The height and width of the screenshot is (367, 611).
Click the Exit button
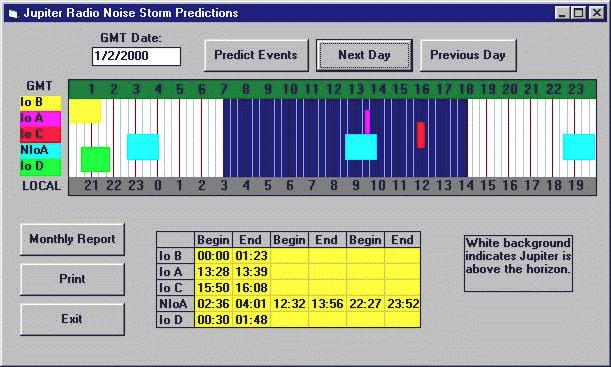(x=72, y=319)
